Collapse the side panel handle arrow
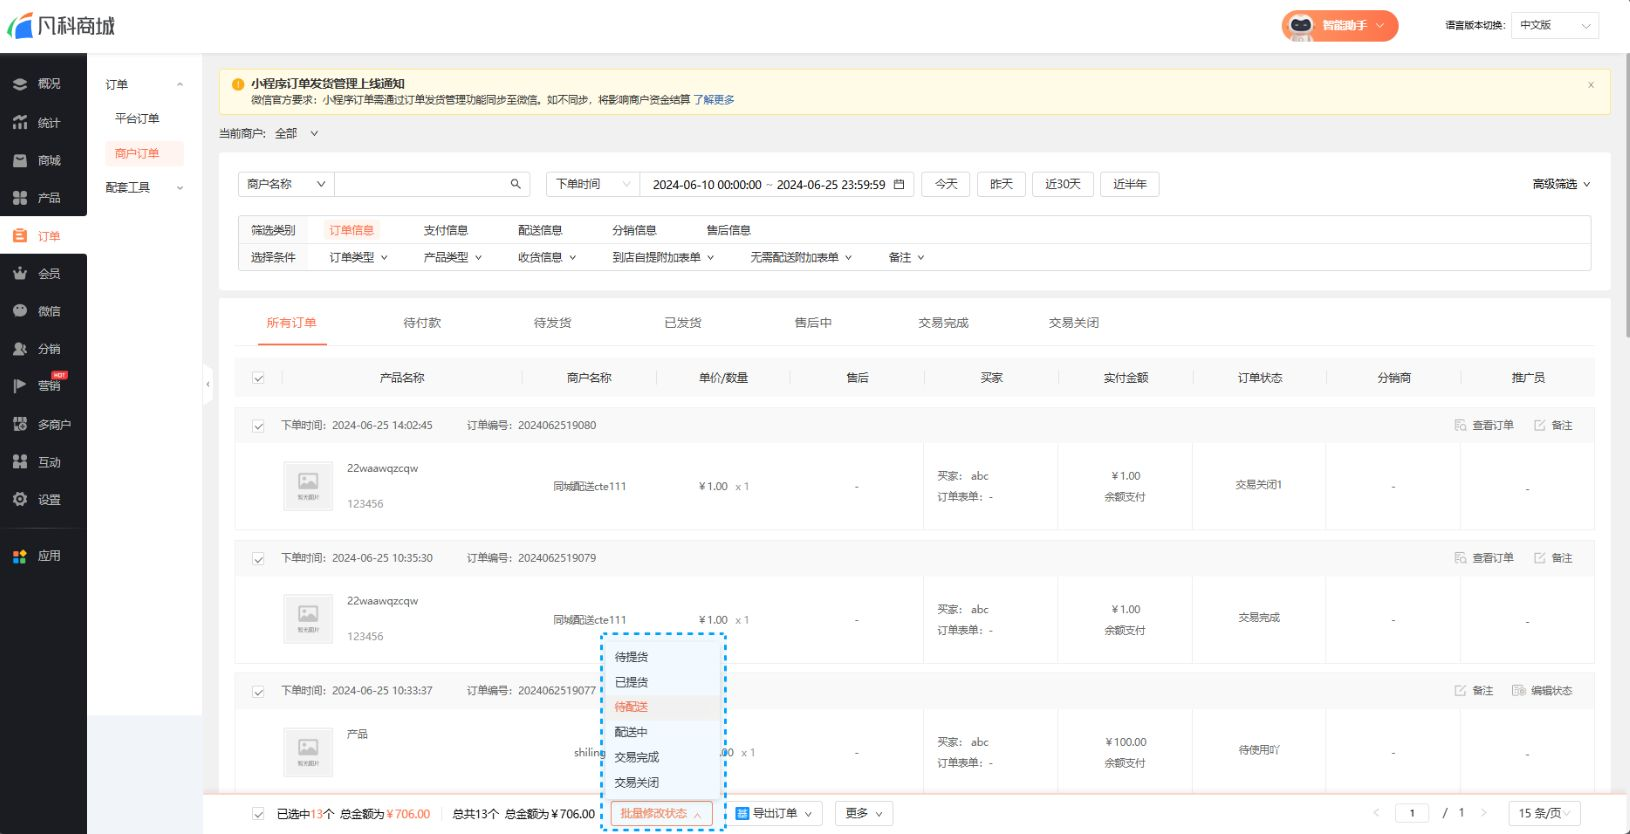Viewport: 1630px width, 834px height. coord(208,384)
